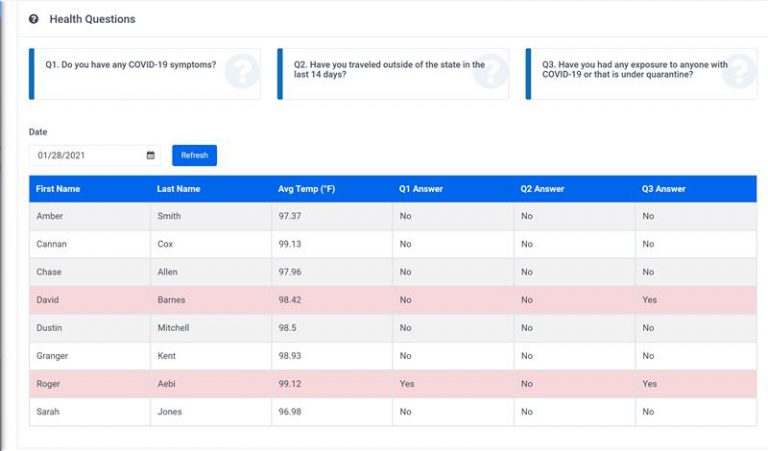Sort by First Name column header
This screenshot has height=451, width=768.
click(58, 189)
